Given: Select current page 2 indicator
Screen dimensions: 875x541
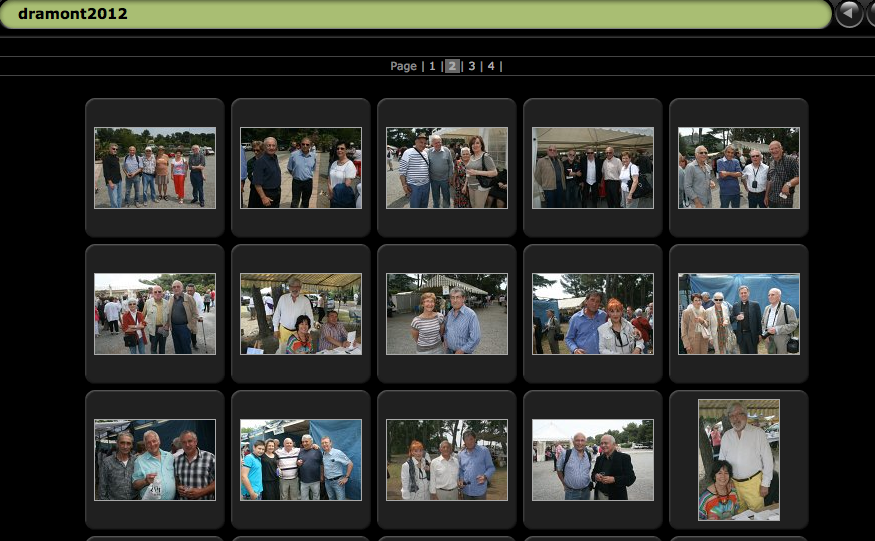Looking at the screenshot, I should point(452,66).
